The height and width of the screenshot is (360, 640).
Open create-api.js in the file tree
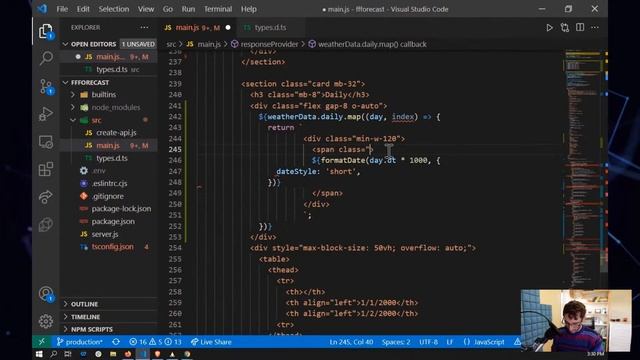click(116, 133)
